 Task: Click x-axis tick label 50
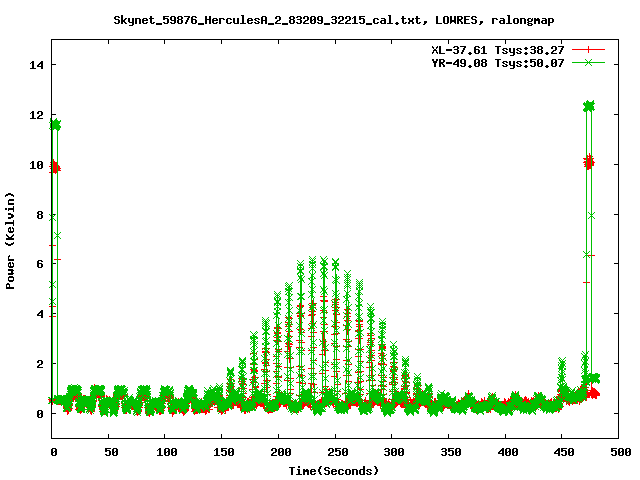tap(111, 452)
